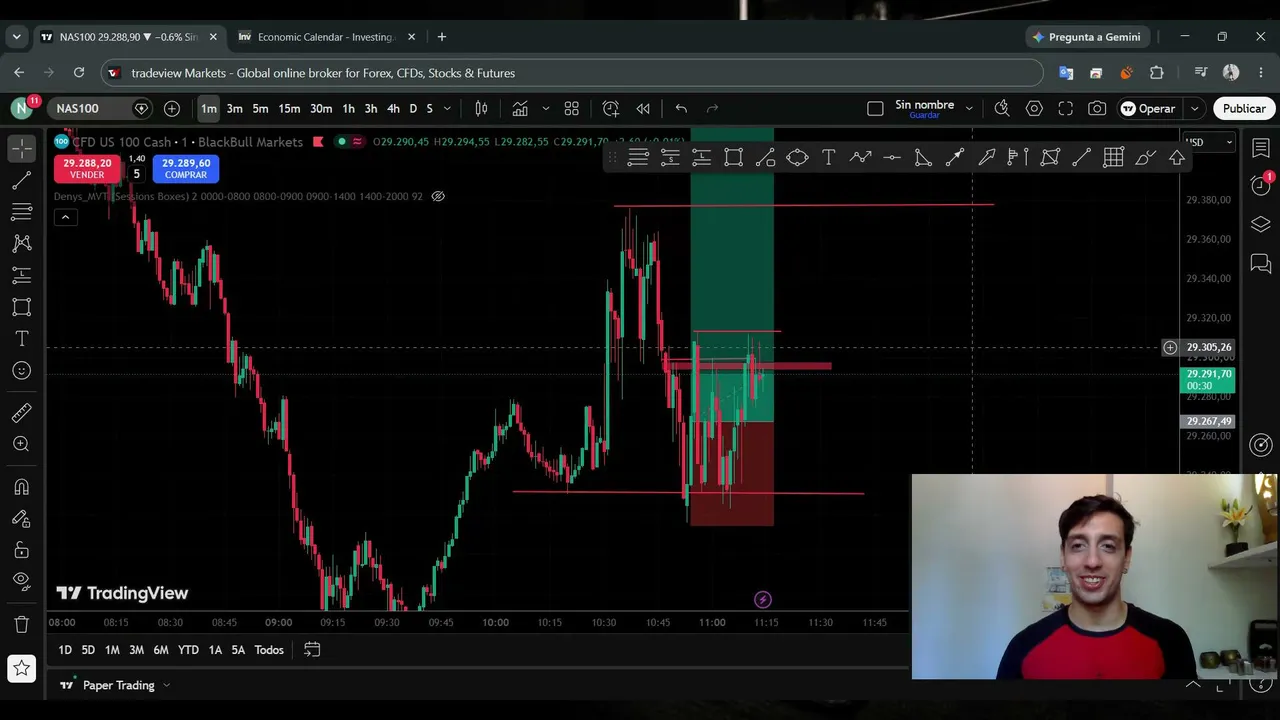Select the ruler measure tool
The width and height of the screenshot is (1280, 720).
coord(21,413)
